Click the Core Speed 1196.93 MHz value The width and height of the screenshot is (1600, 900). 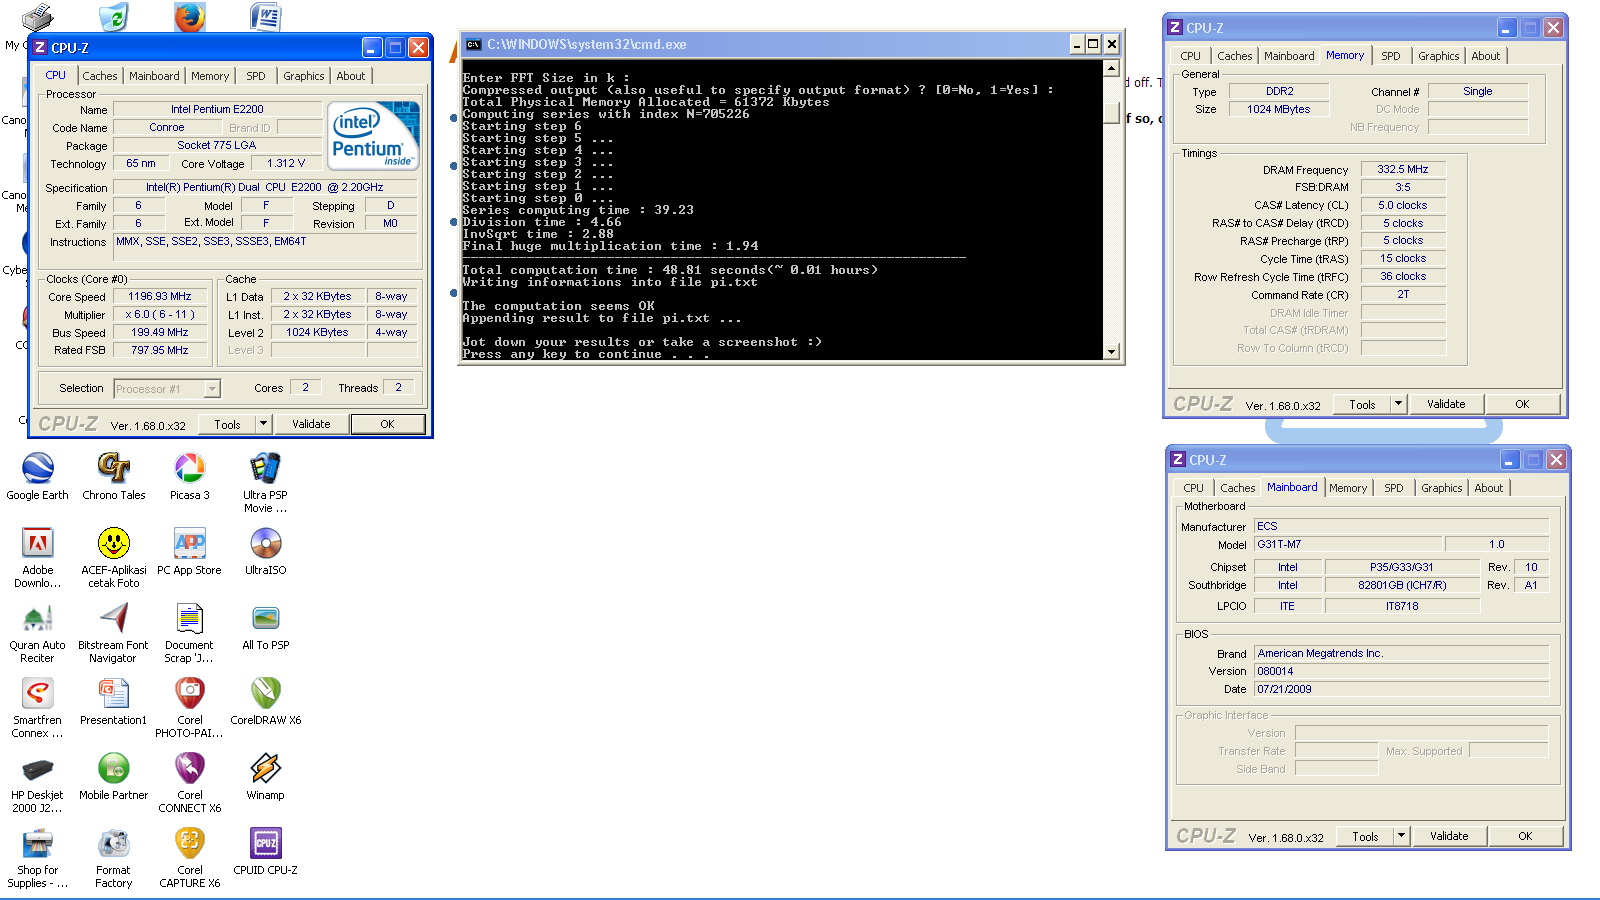tap(159, 296)
